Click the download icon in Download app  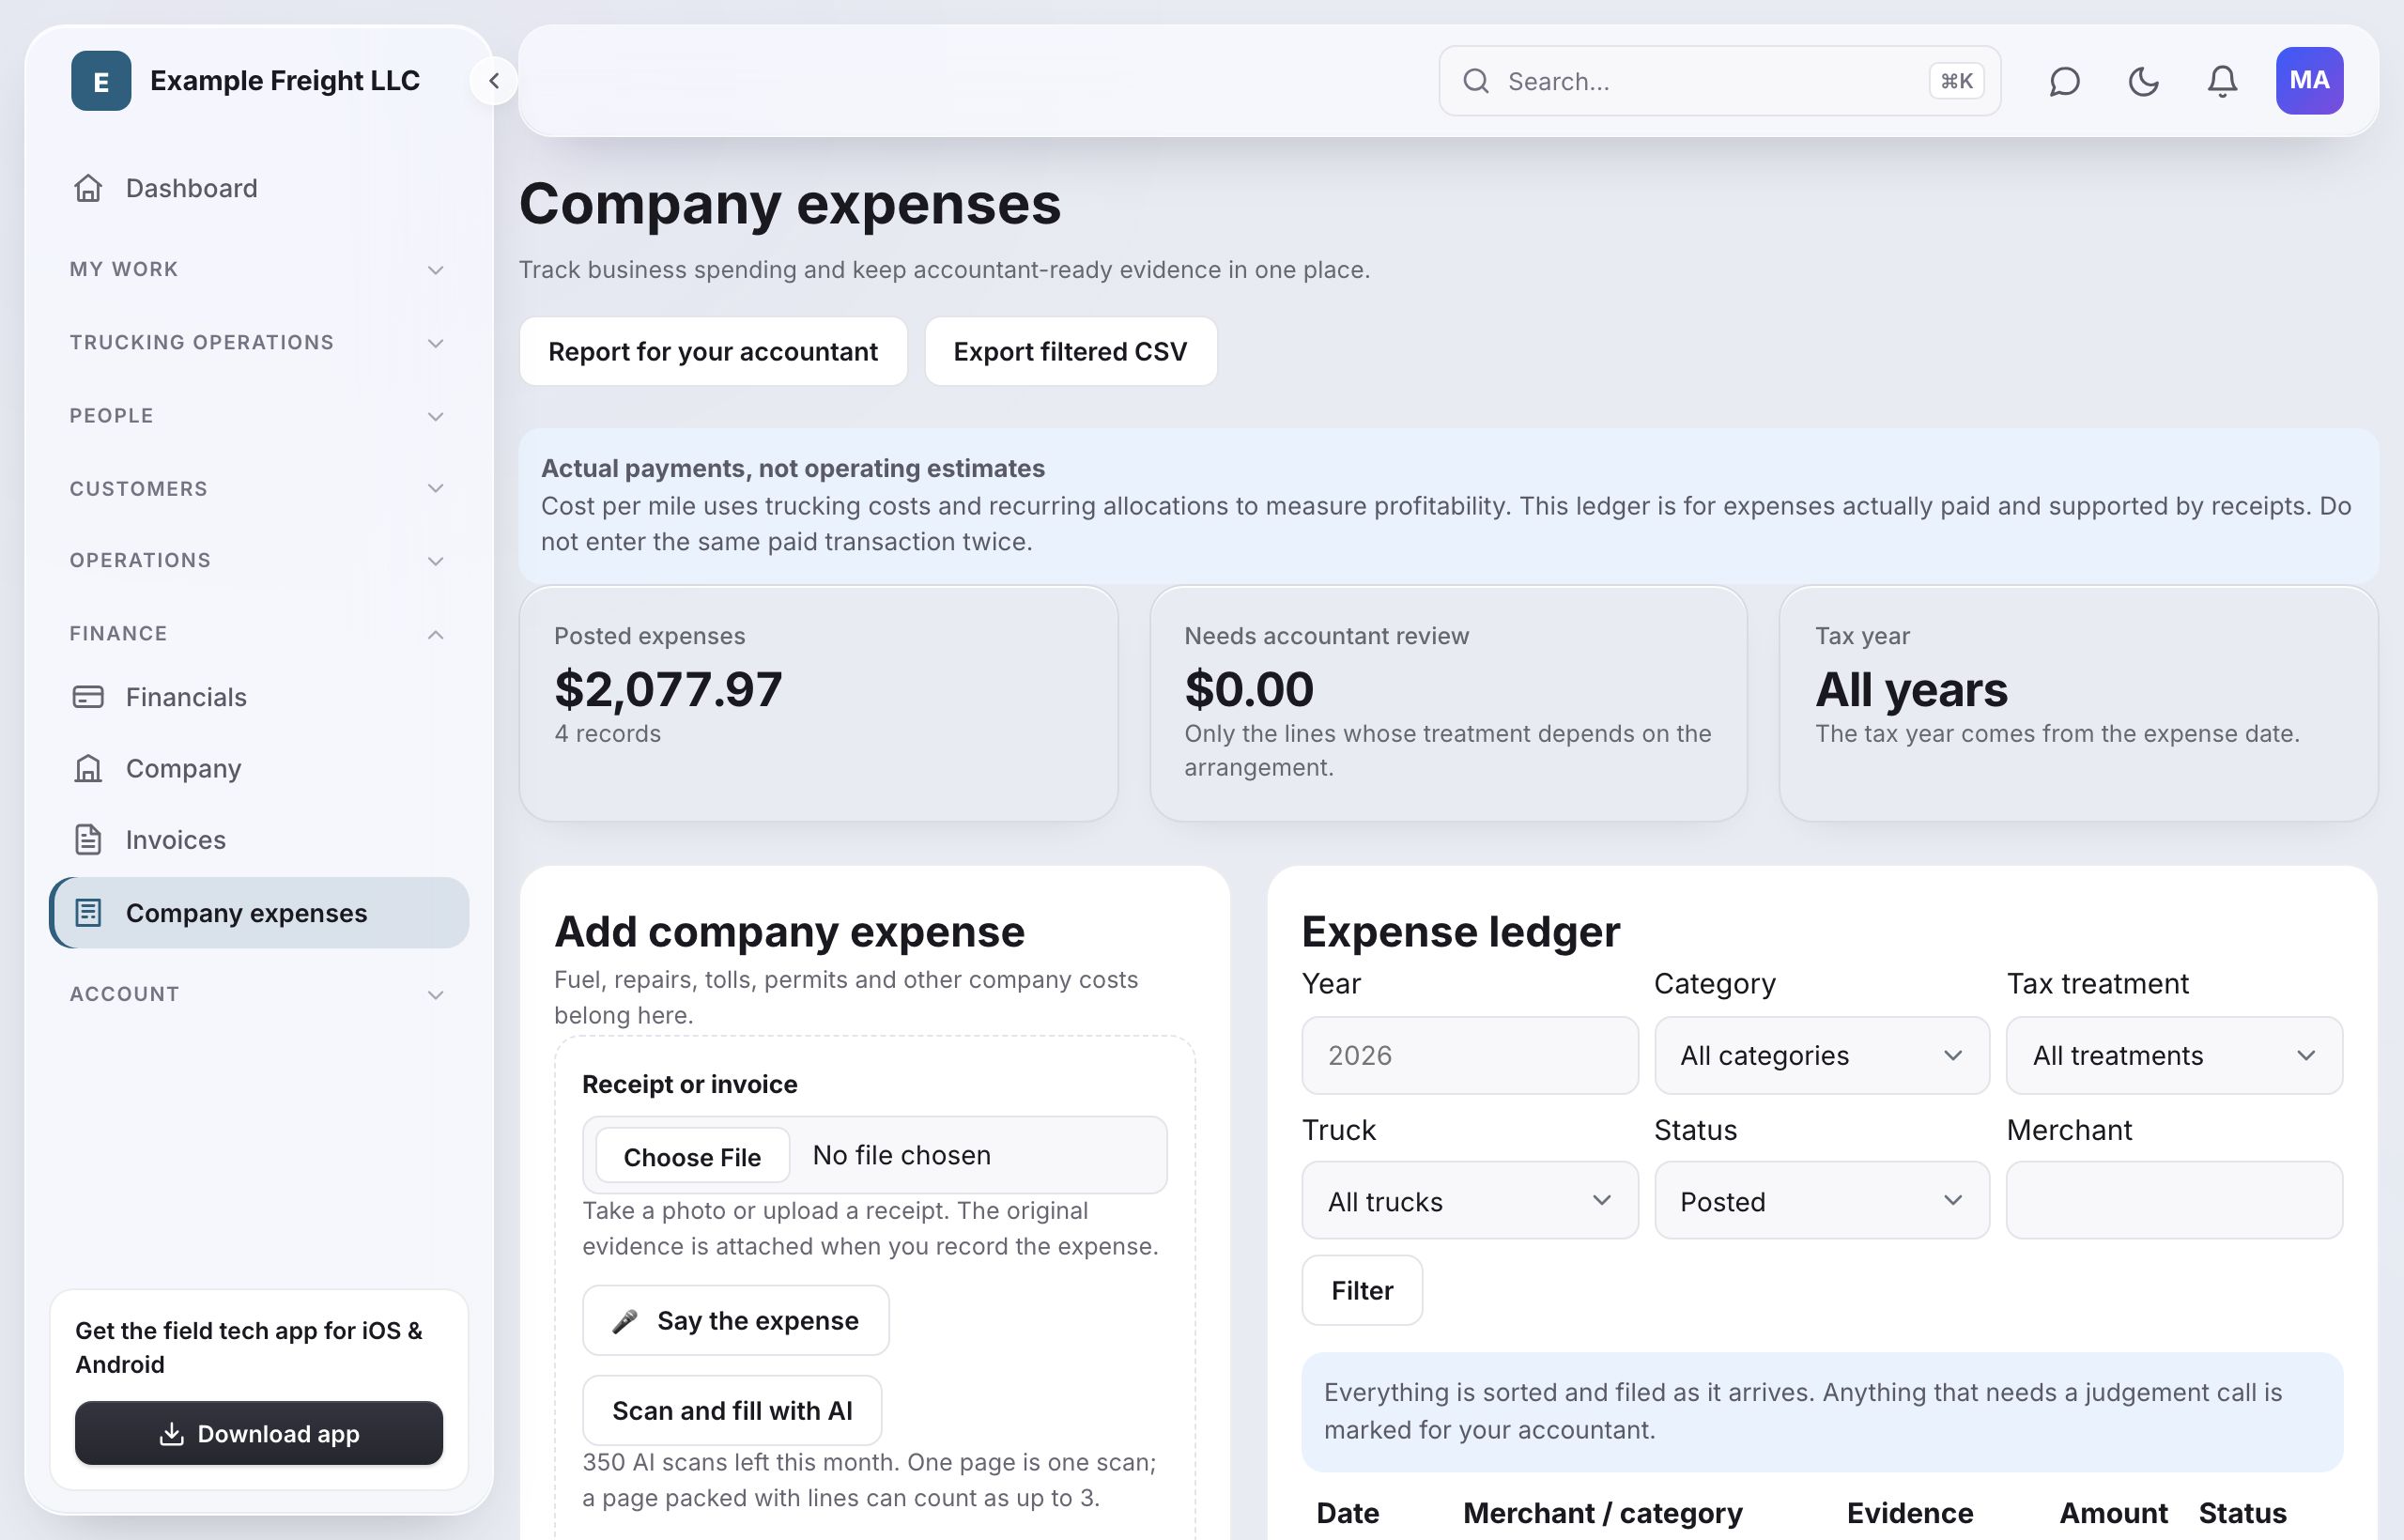(x=172, y=1434)
